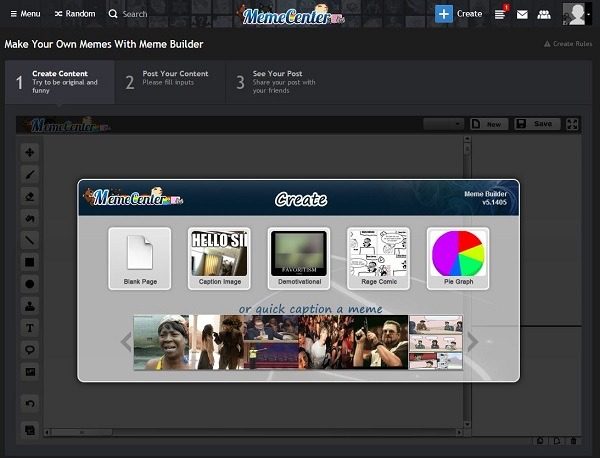Pick the man holding gun meme thumbnail
This screenshot has height=458, width=600.
(x=381, y=342)
